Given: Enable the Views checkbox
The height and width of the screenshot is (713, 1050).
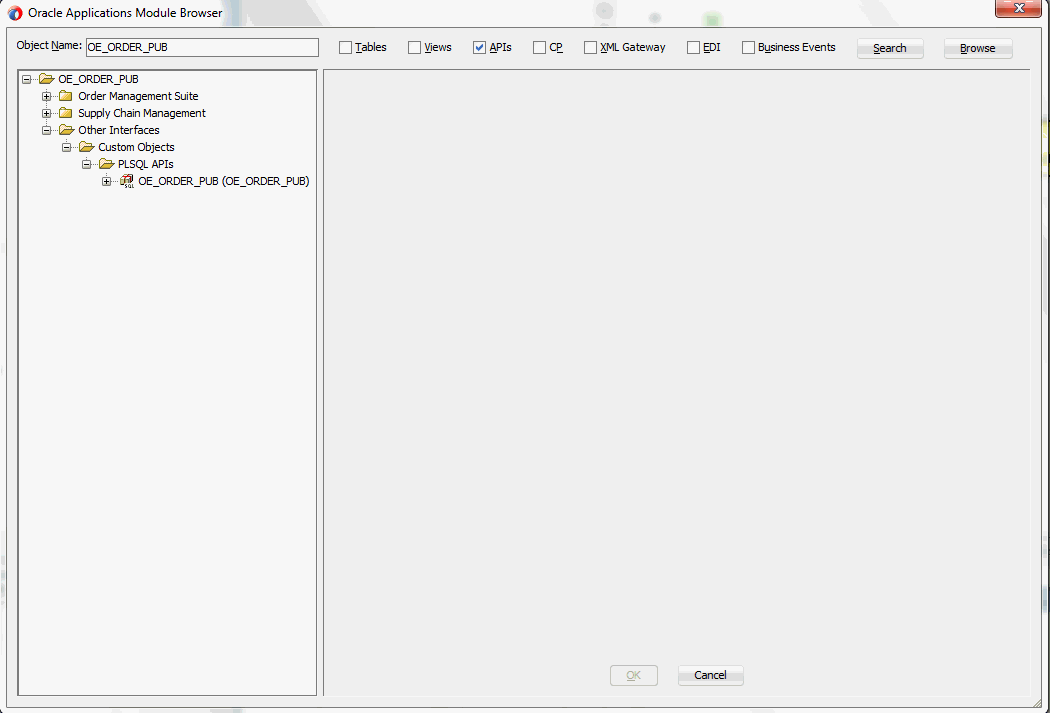Looking at the screenshot, I should coord(415,48).
